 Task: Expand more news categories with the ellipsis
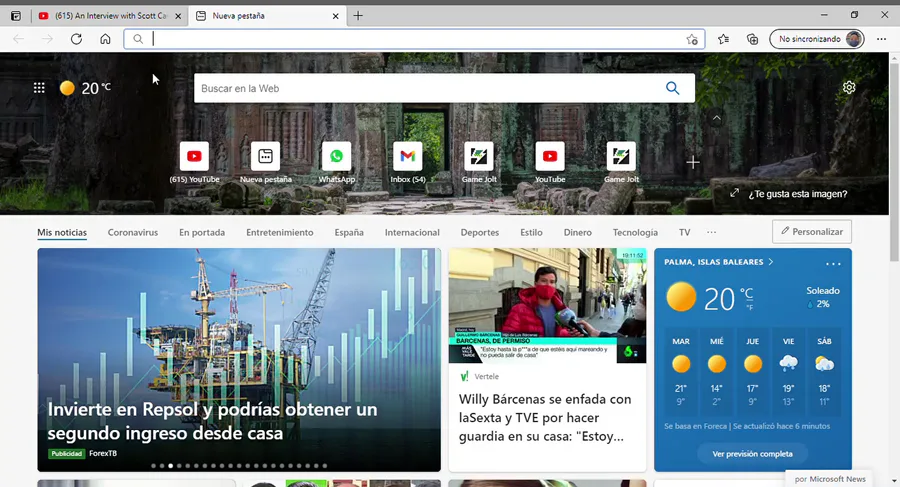[712, 232]
